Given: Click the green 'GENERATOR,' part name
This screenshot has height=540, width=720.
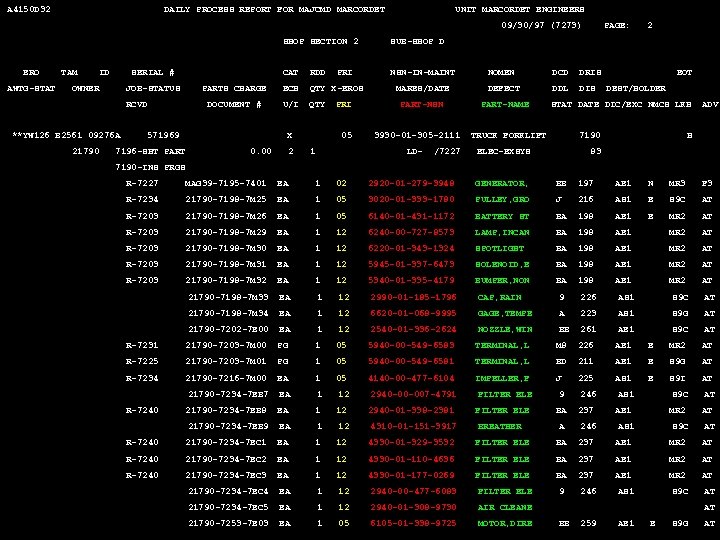Looking at the screenshot, I should click(x=501, y=184).
